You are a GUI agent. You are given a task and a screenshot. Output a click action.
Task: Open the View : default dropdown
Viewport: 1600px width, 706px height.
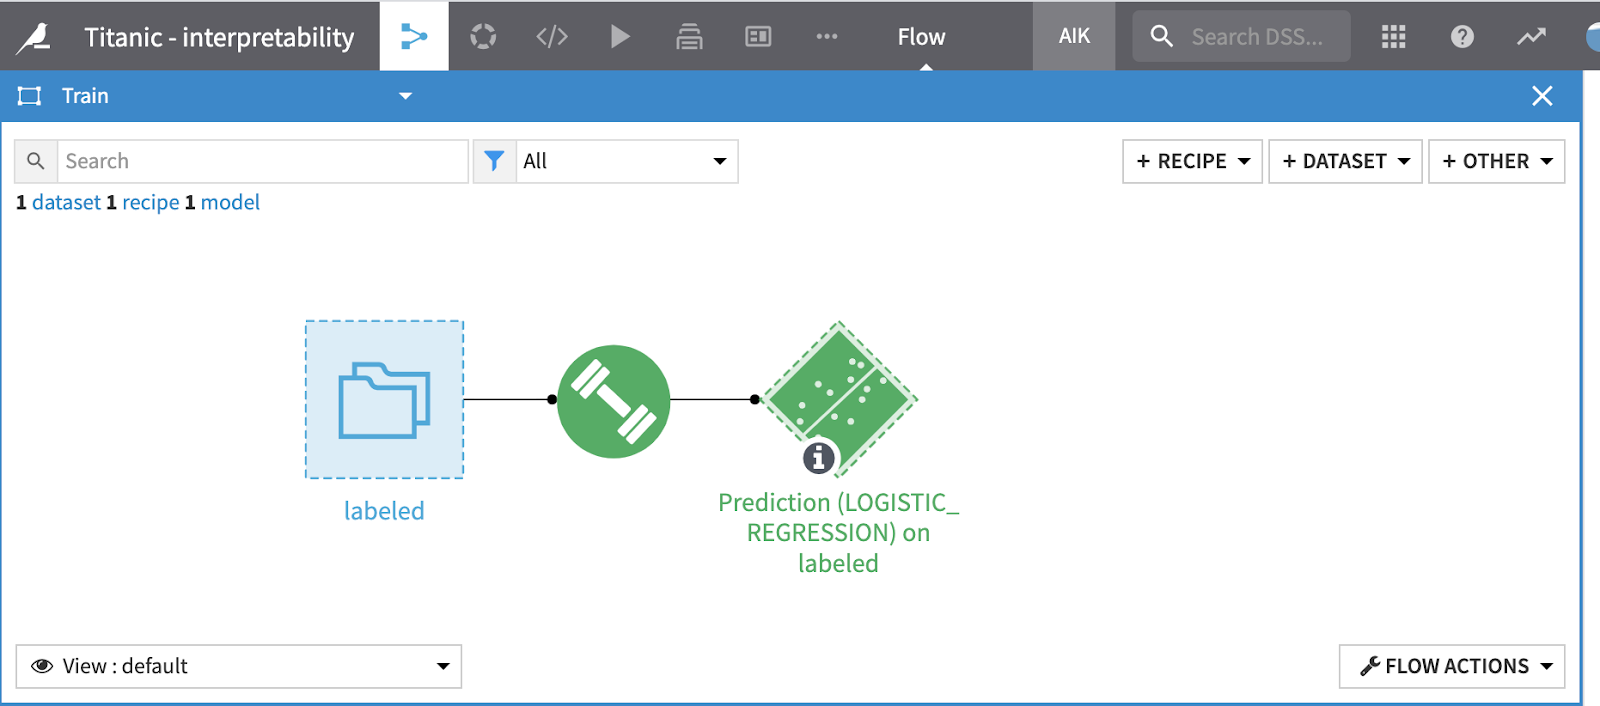coord(239,666)
